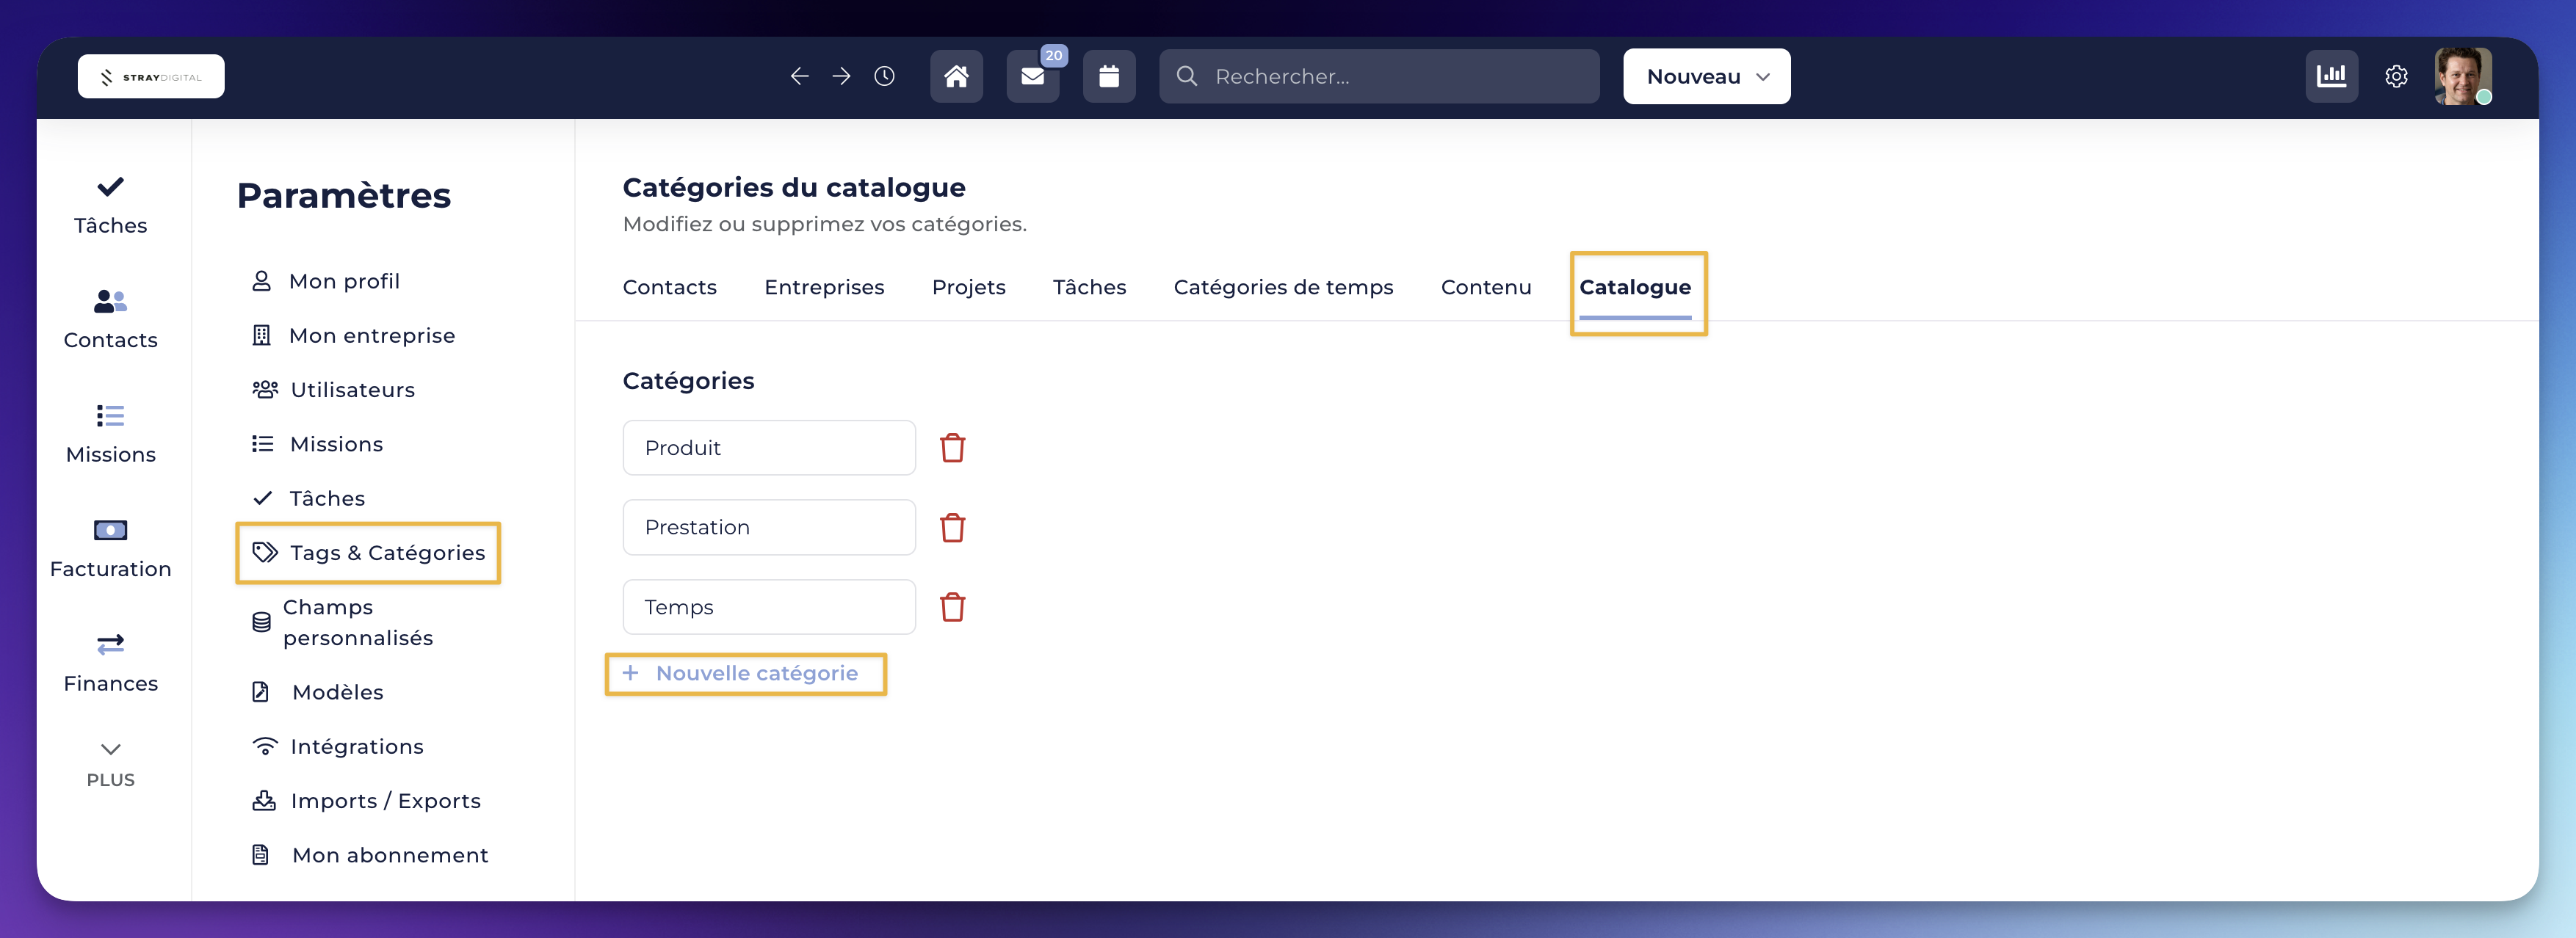Open Imports / Exports settings
Viewport: 2576px width, 938px height.
pyautogui.click(x=366, y=801)
